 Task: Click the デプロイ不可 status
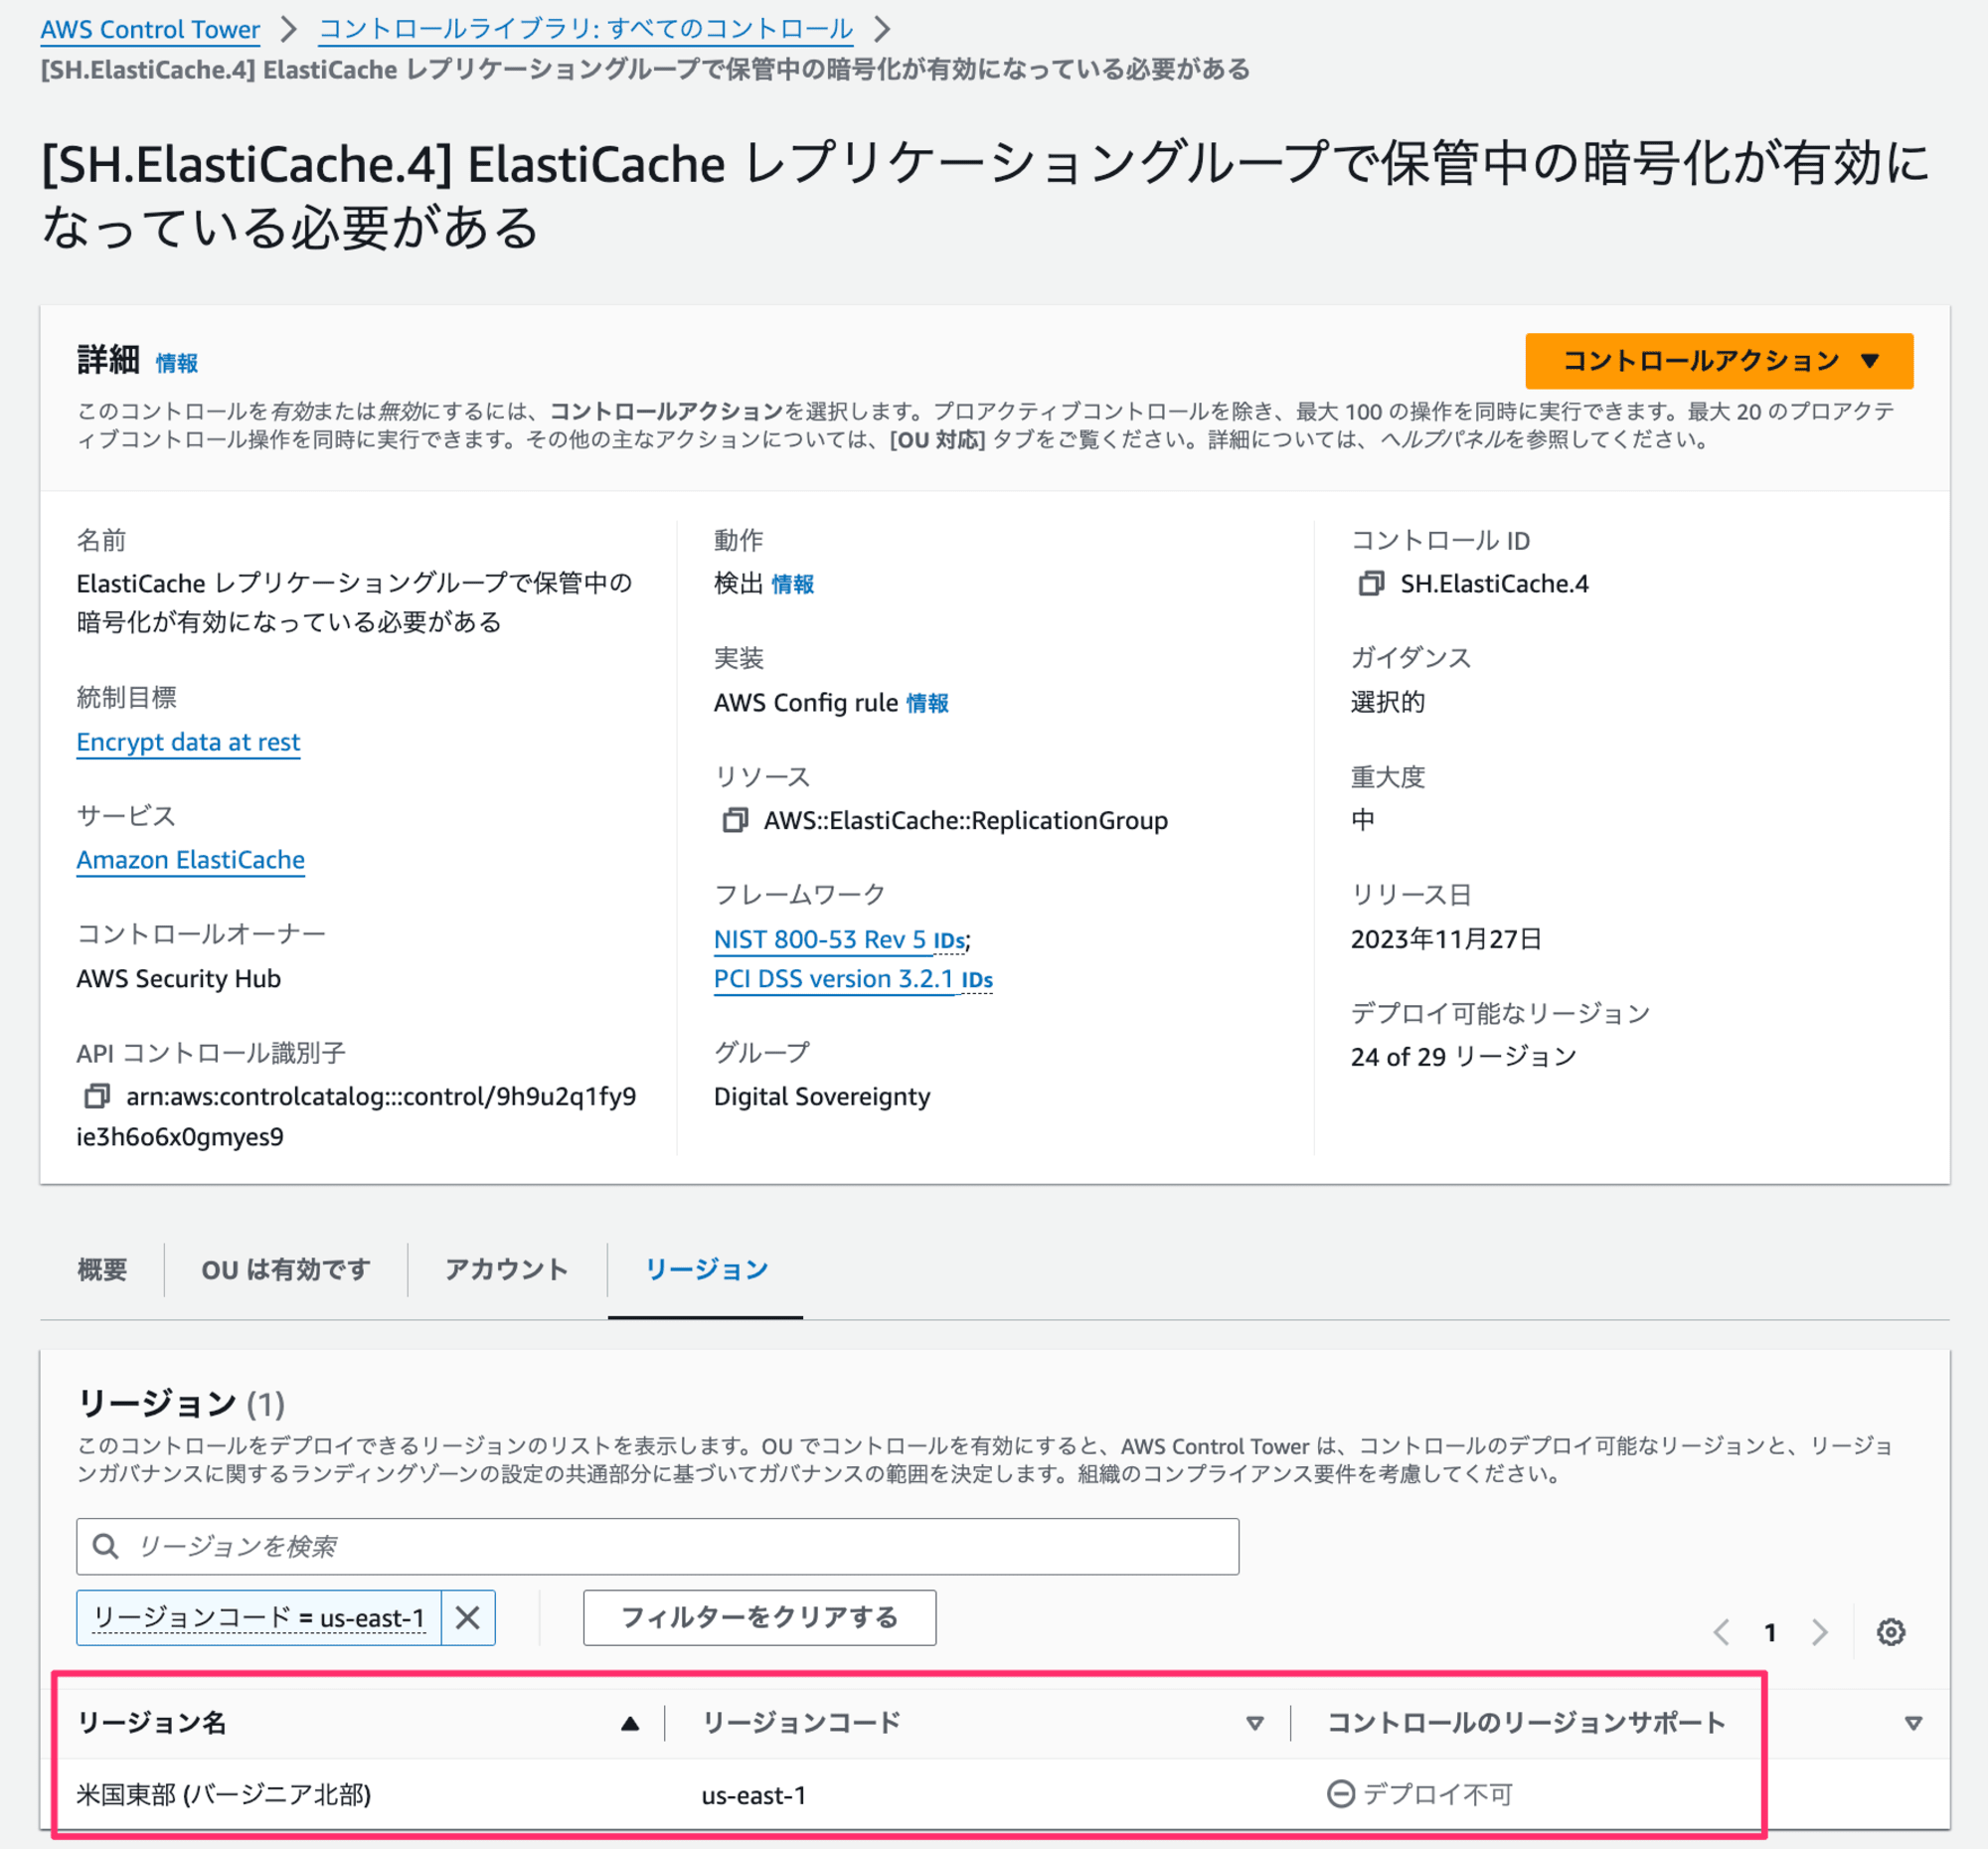1419,1794
